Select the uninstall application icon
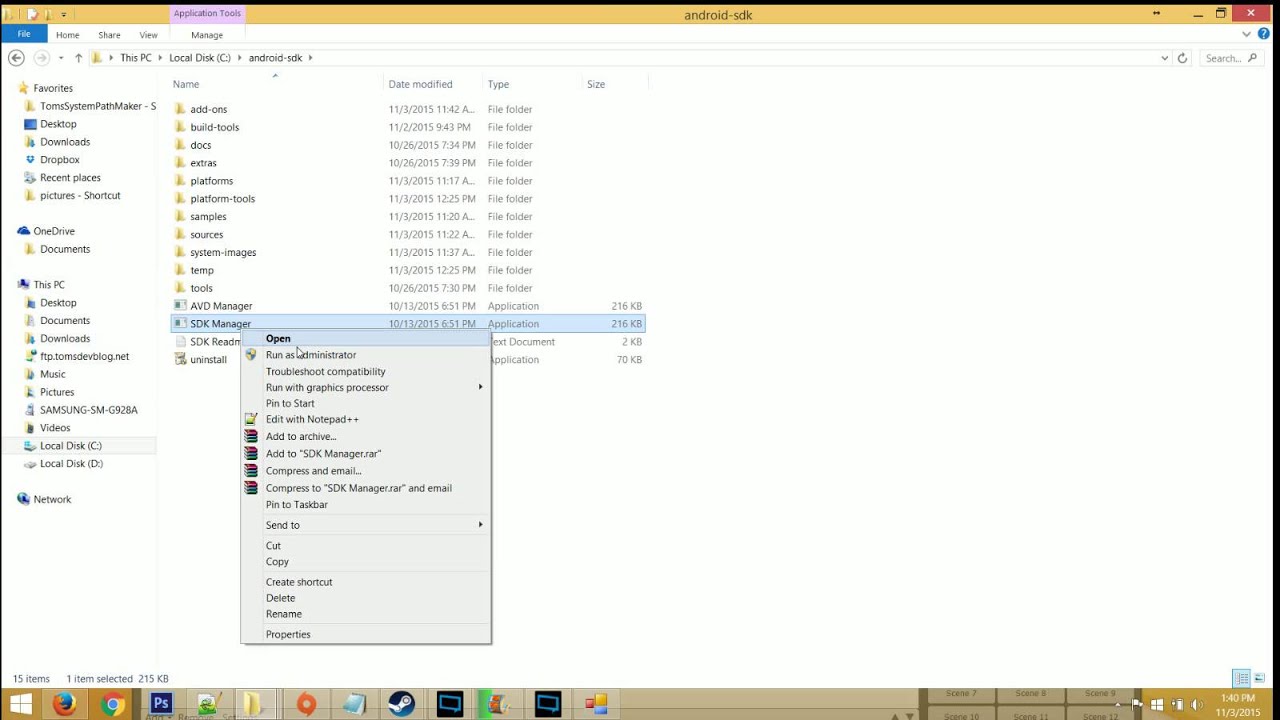 (x=180, y=359)
